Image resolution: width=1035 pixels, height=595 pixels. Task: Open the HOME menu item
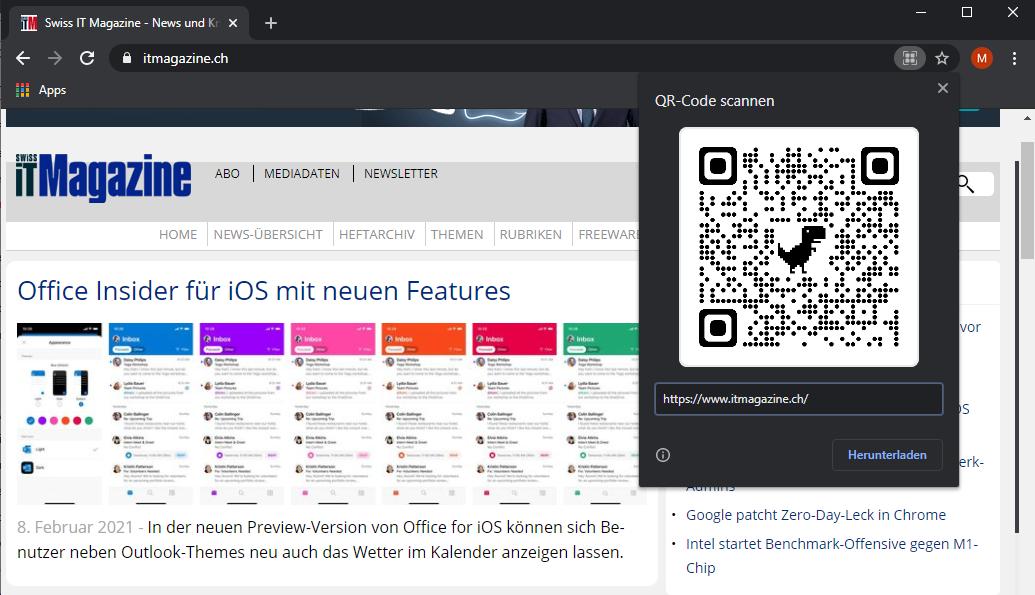pyautogui.click(x=178, y=234)
